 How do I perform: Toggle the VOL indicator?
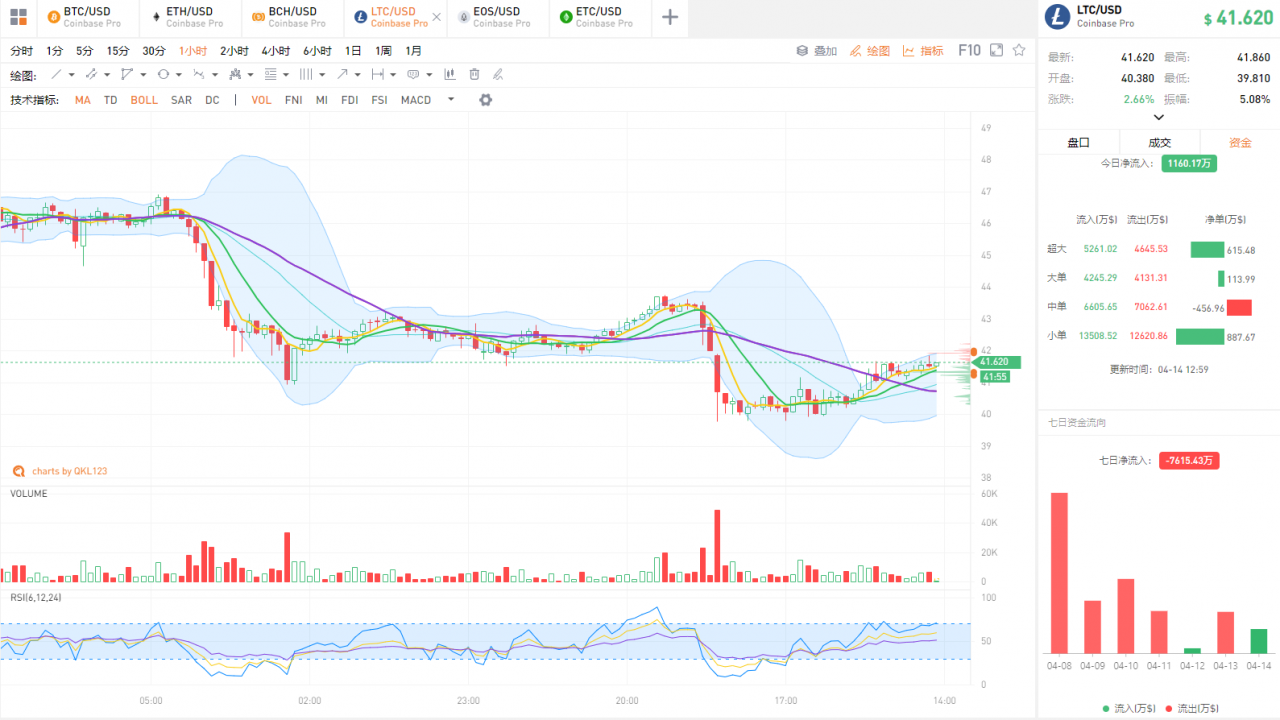261,100
